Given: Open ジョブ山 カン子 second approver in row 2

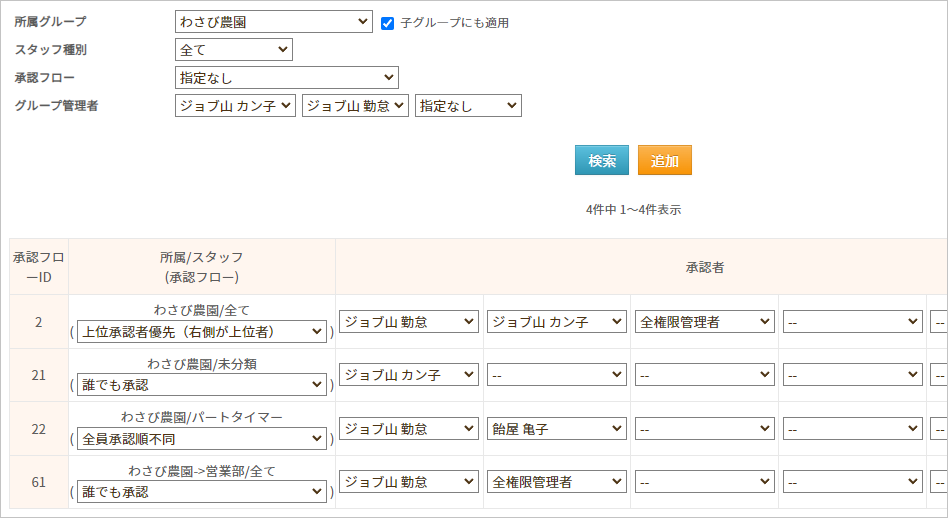Looking at the screenshot, I should (557, 321).
